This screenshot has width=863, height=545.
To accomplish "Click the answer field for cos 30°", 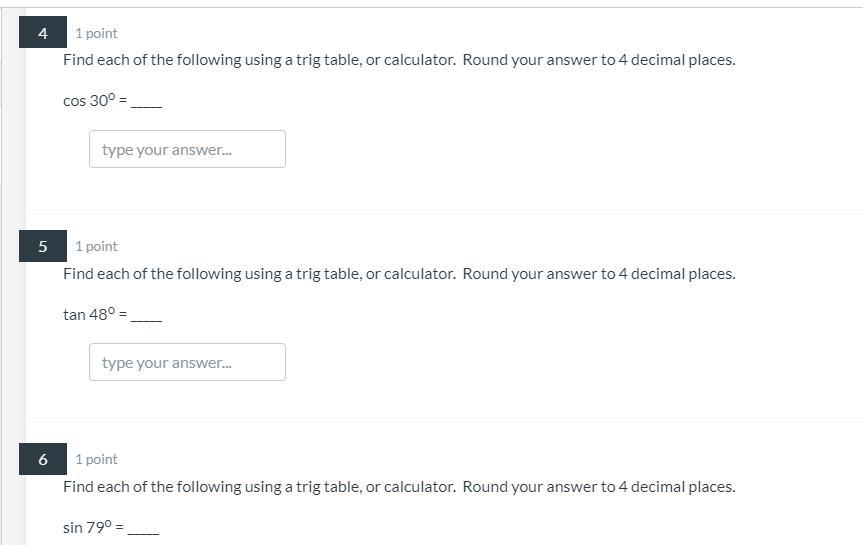I will pos(187,149).
